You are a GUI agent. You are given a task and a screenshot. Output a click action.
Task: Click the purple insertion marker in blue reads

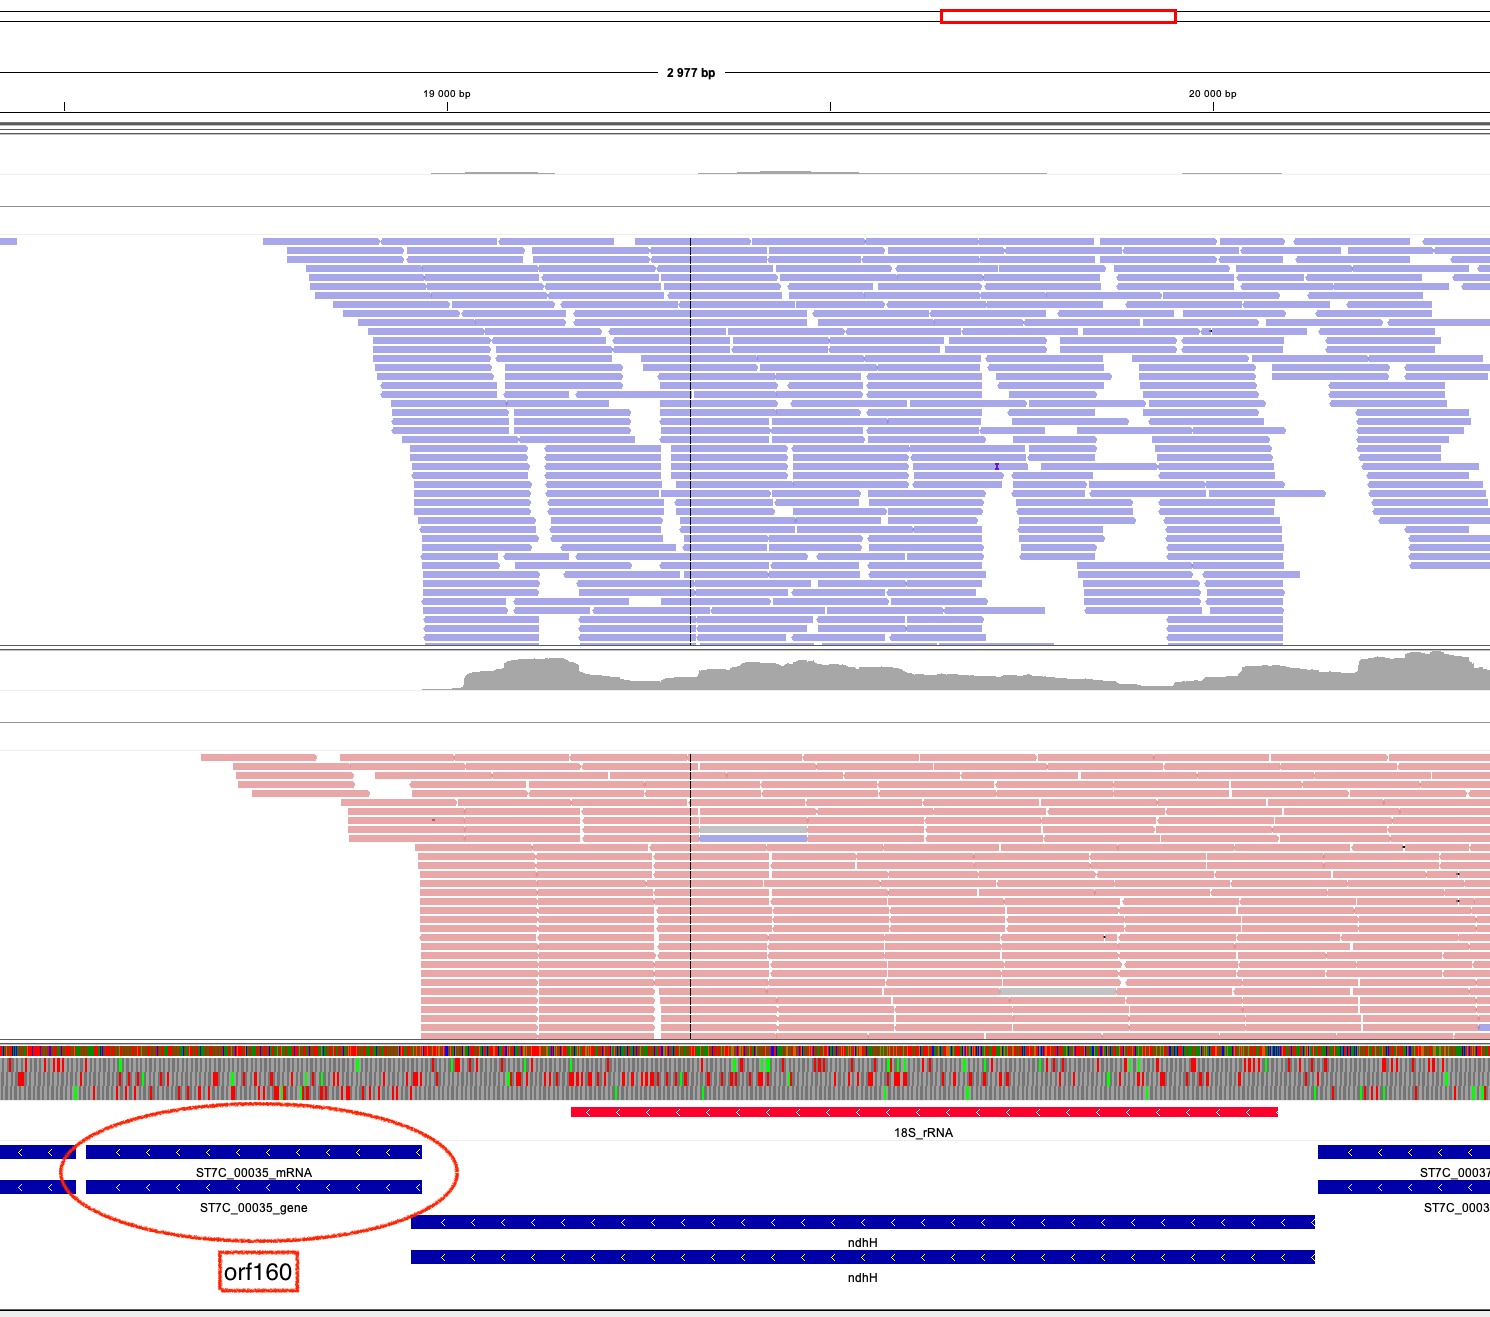click(x=997, y=467)
